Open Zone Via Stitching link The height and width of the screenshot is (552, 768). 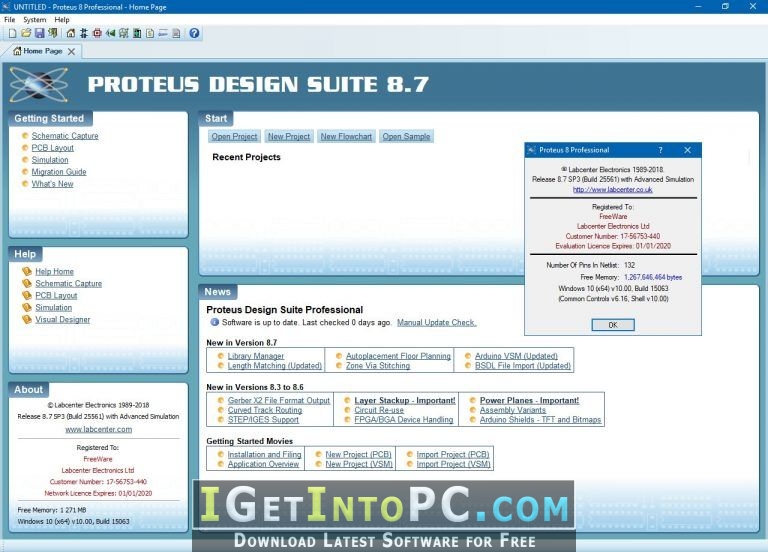coord(378,366)
